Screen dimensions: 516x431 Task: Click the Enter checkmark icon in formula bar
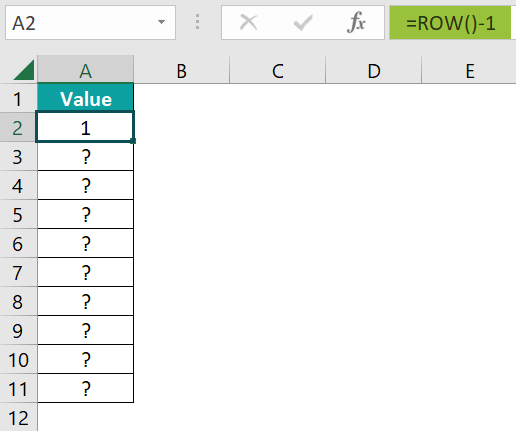point(303,23)
